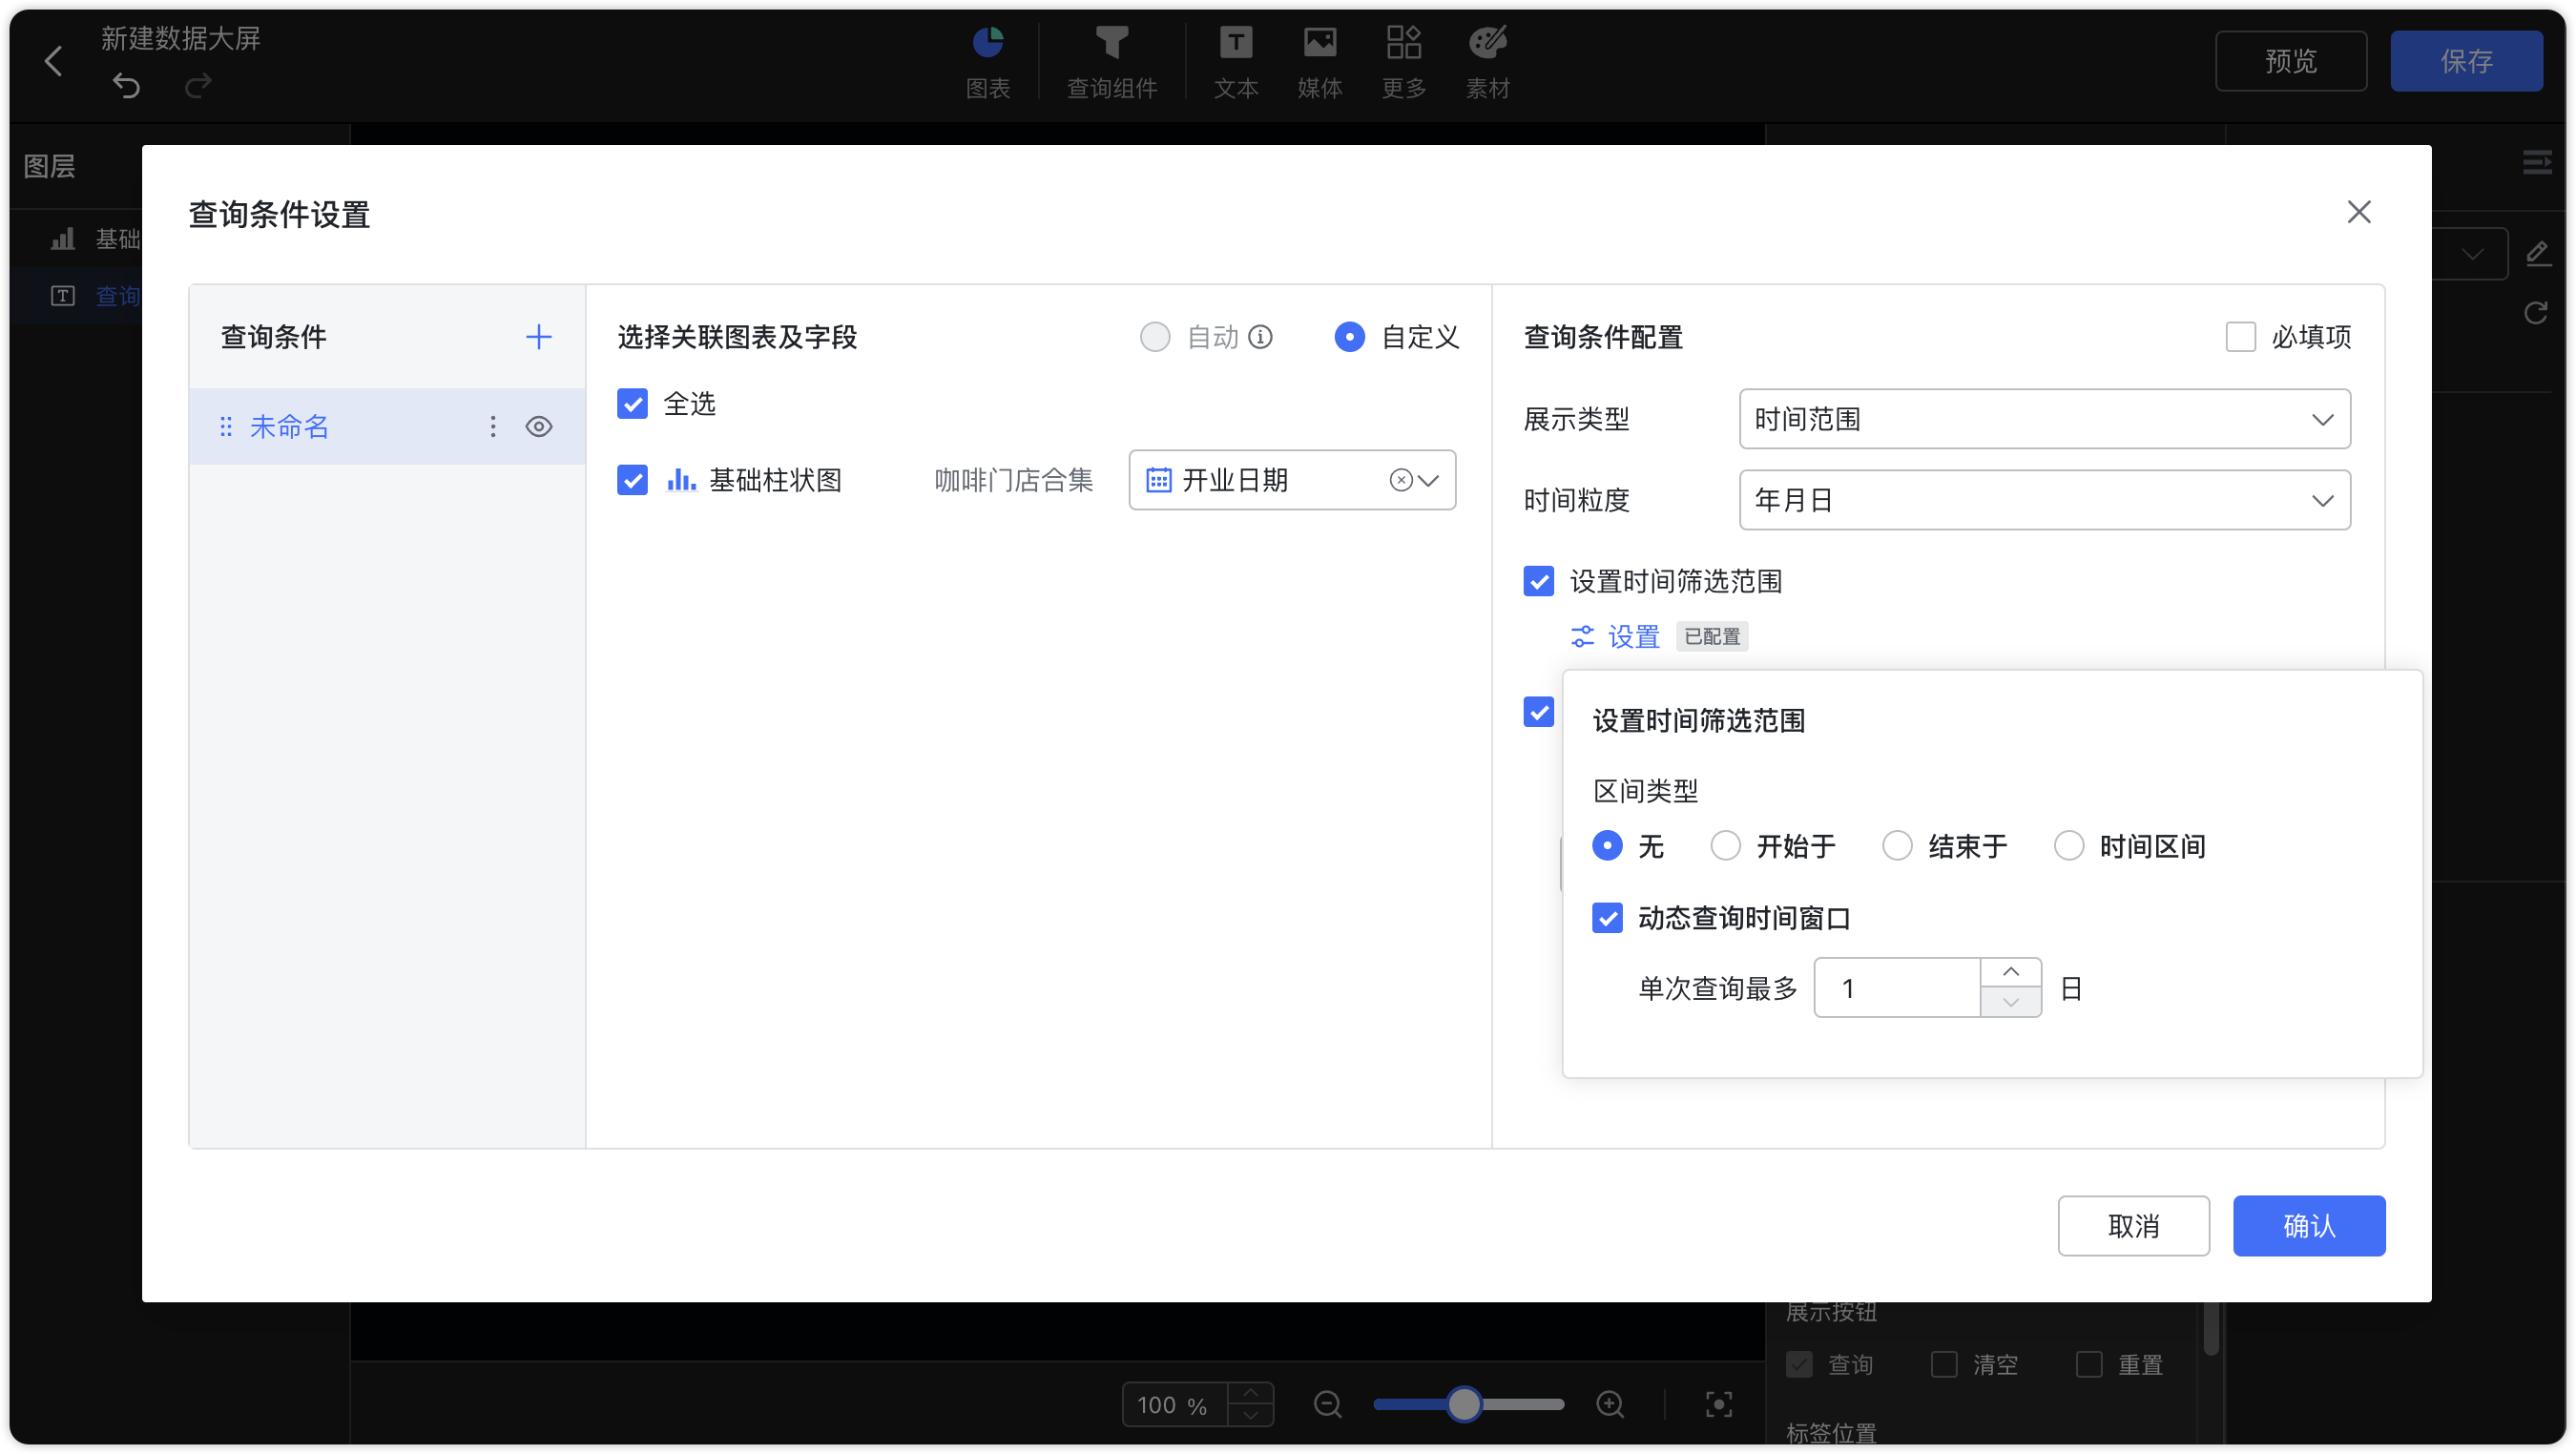The image size is (2576, 1454).
Task: Toggle the 查询 display button checkbox
Action: [x=1799, y=1365]
